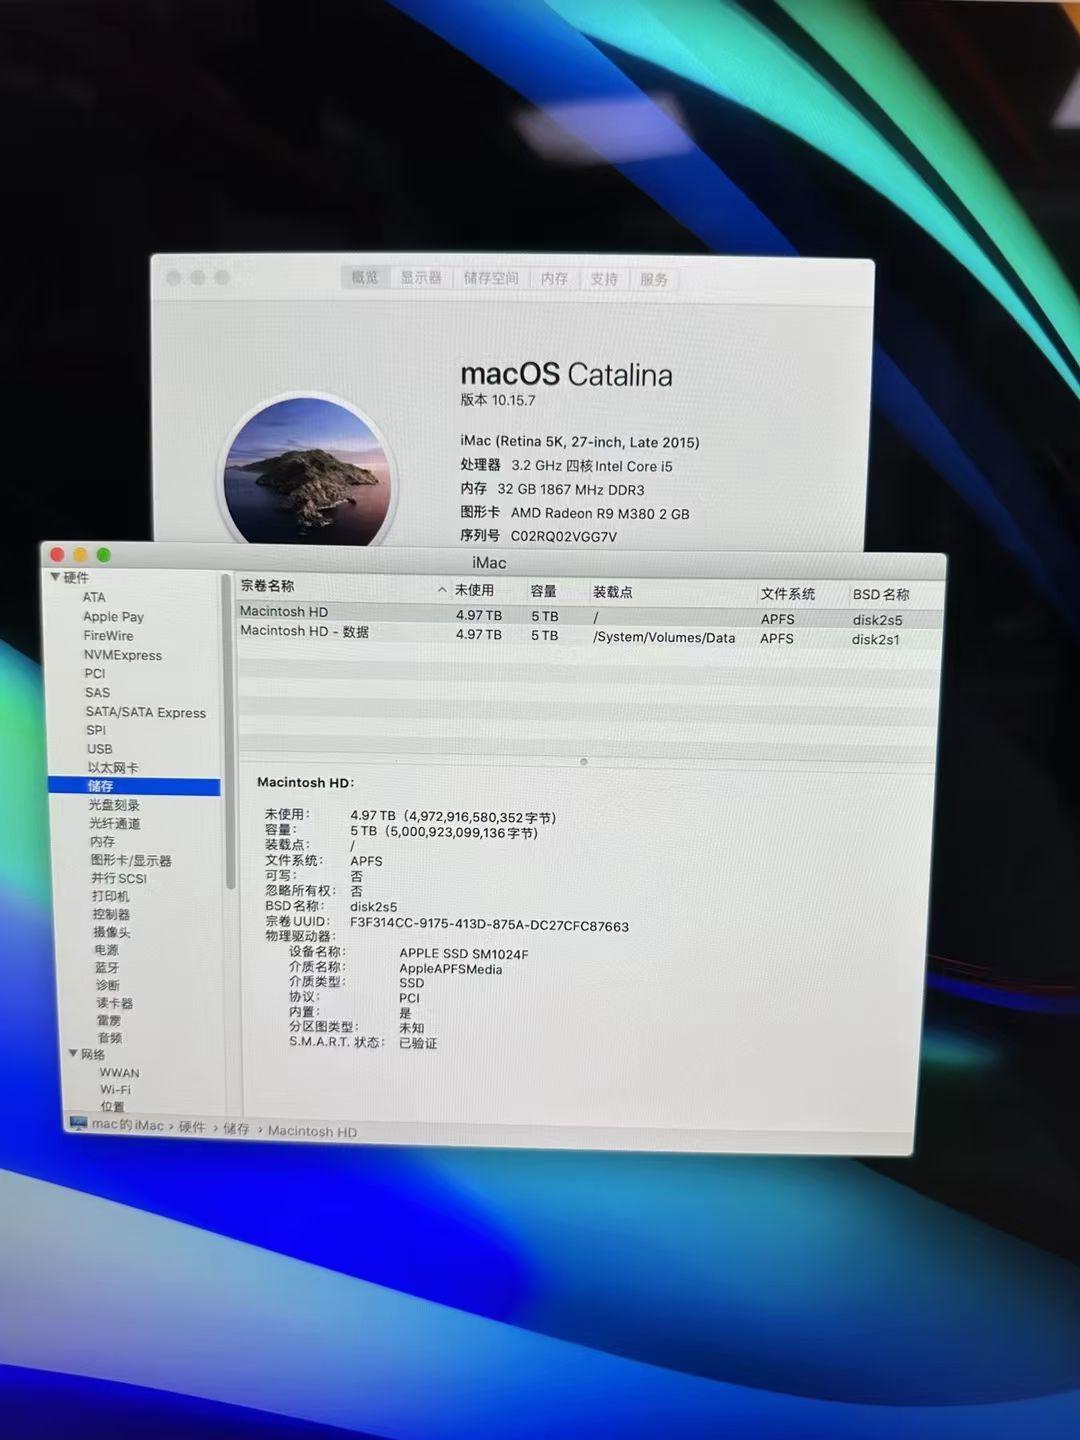Select 打印机 in the sidebar
The image size is (1080, 1440).
click(111, 896)
